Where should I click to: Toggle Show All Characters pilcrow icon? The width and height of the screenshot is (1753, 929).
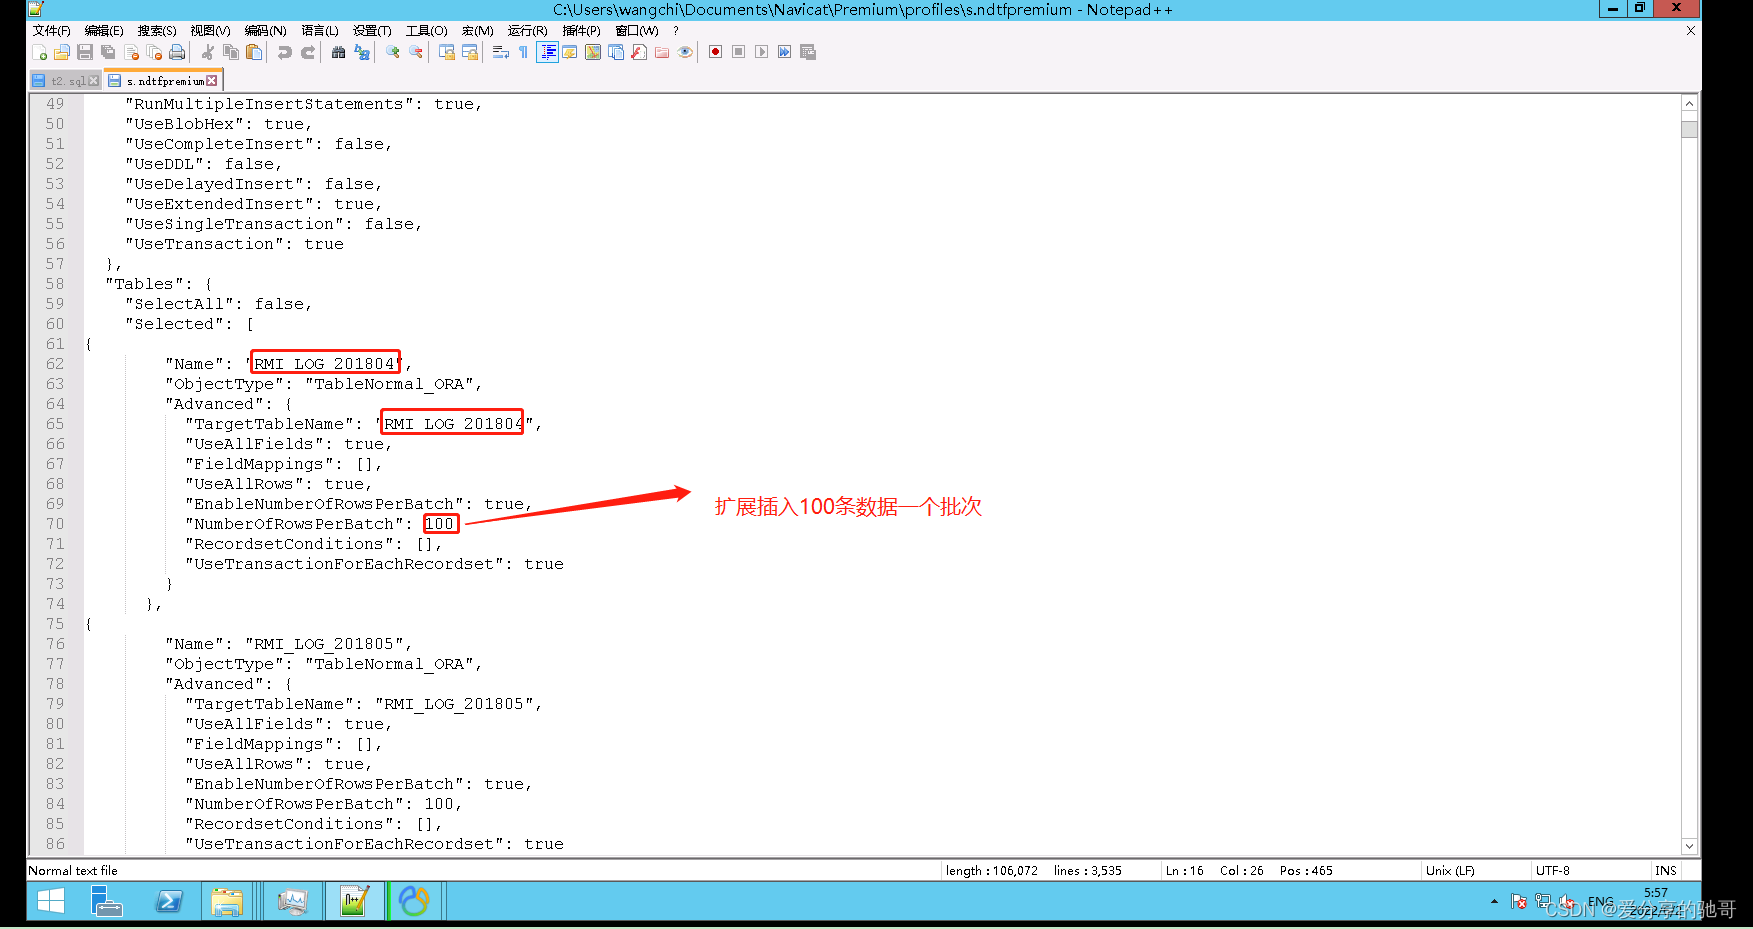(x=523, y=52)
